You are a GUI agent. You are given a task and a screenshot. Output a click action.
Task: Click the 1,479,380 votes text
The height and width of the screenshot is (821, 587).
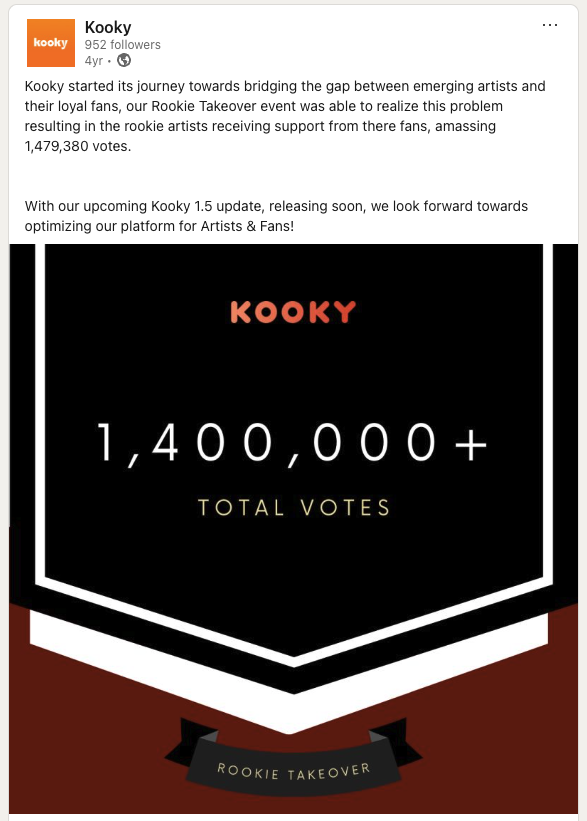coord(77,146)
